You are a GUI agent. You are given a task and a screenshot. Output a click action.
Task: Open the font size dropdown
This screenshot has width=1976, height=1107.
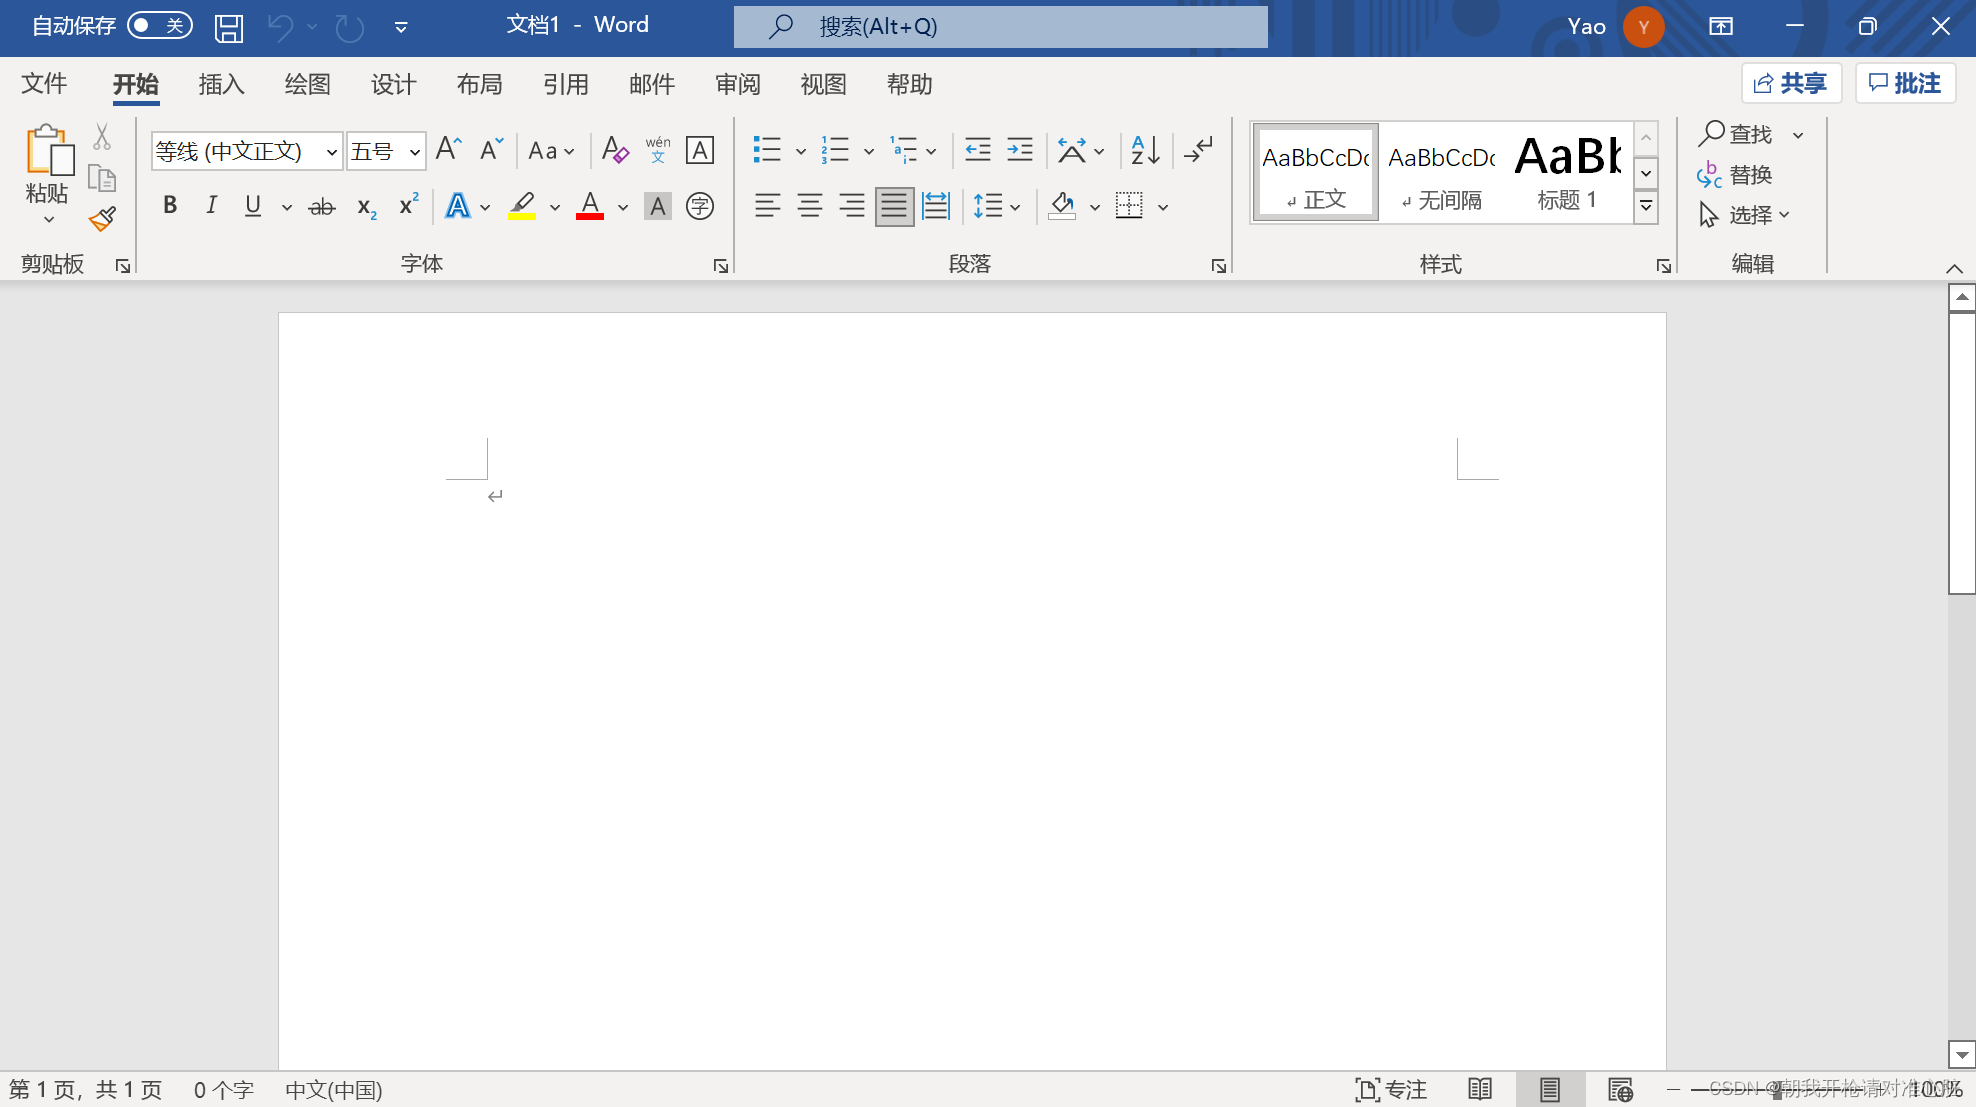[414, 152]
